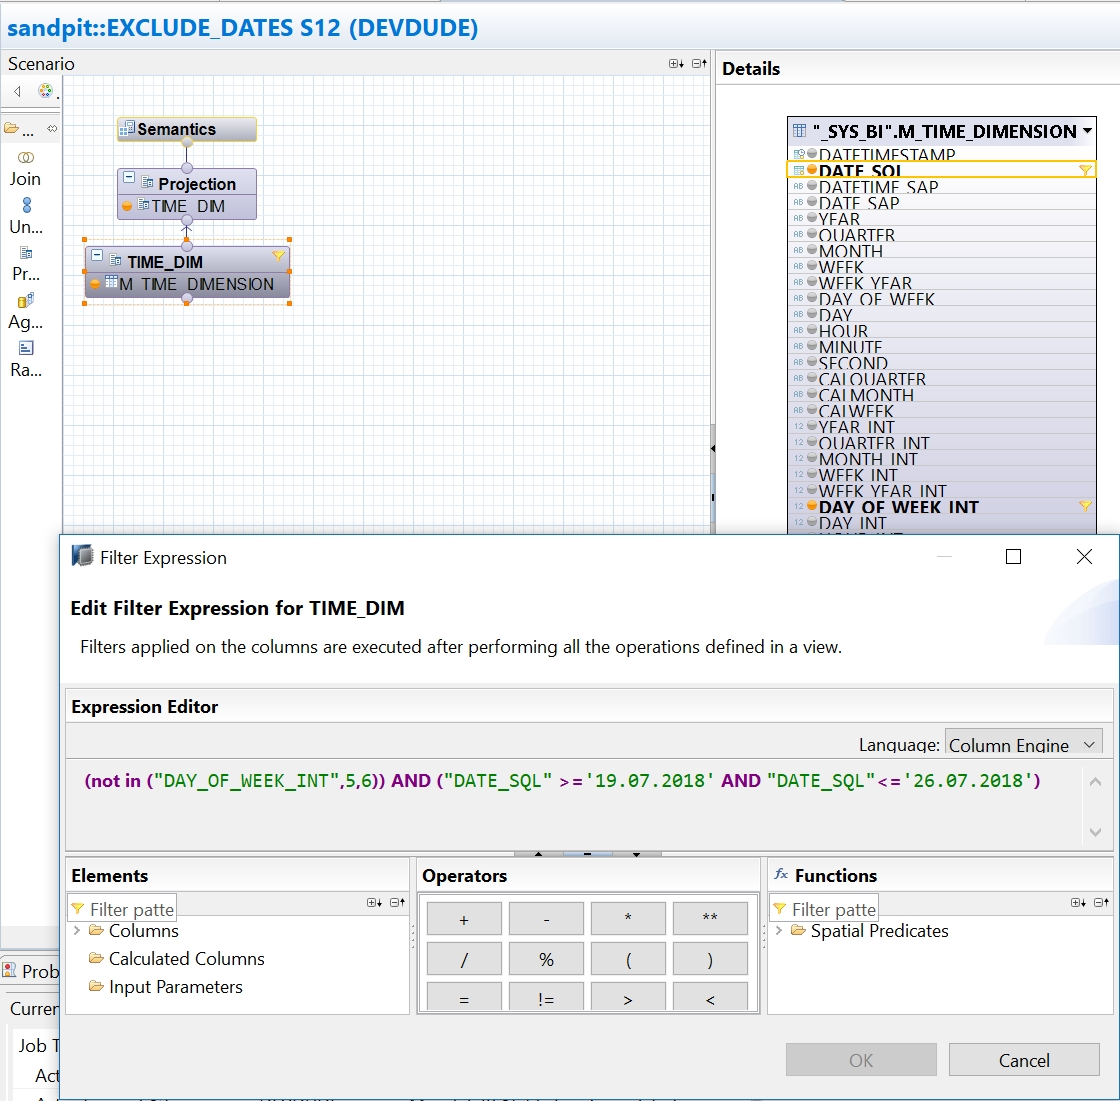The width and height of the screenshot is (1120, 1101).
Task: Click the less-than operator button
Action: 710,997
